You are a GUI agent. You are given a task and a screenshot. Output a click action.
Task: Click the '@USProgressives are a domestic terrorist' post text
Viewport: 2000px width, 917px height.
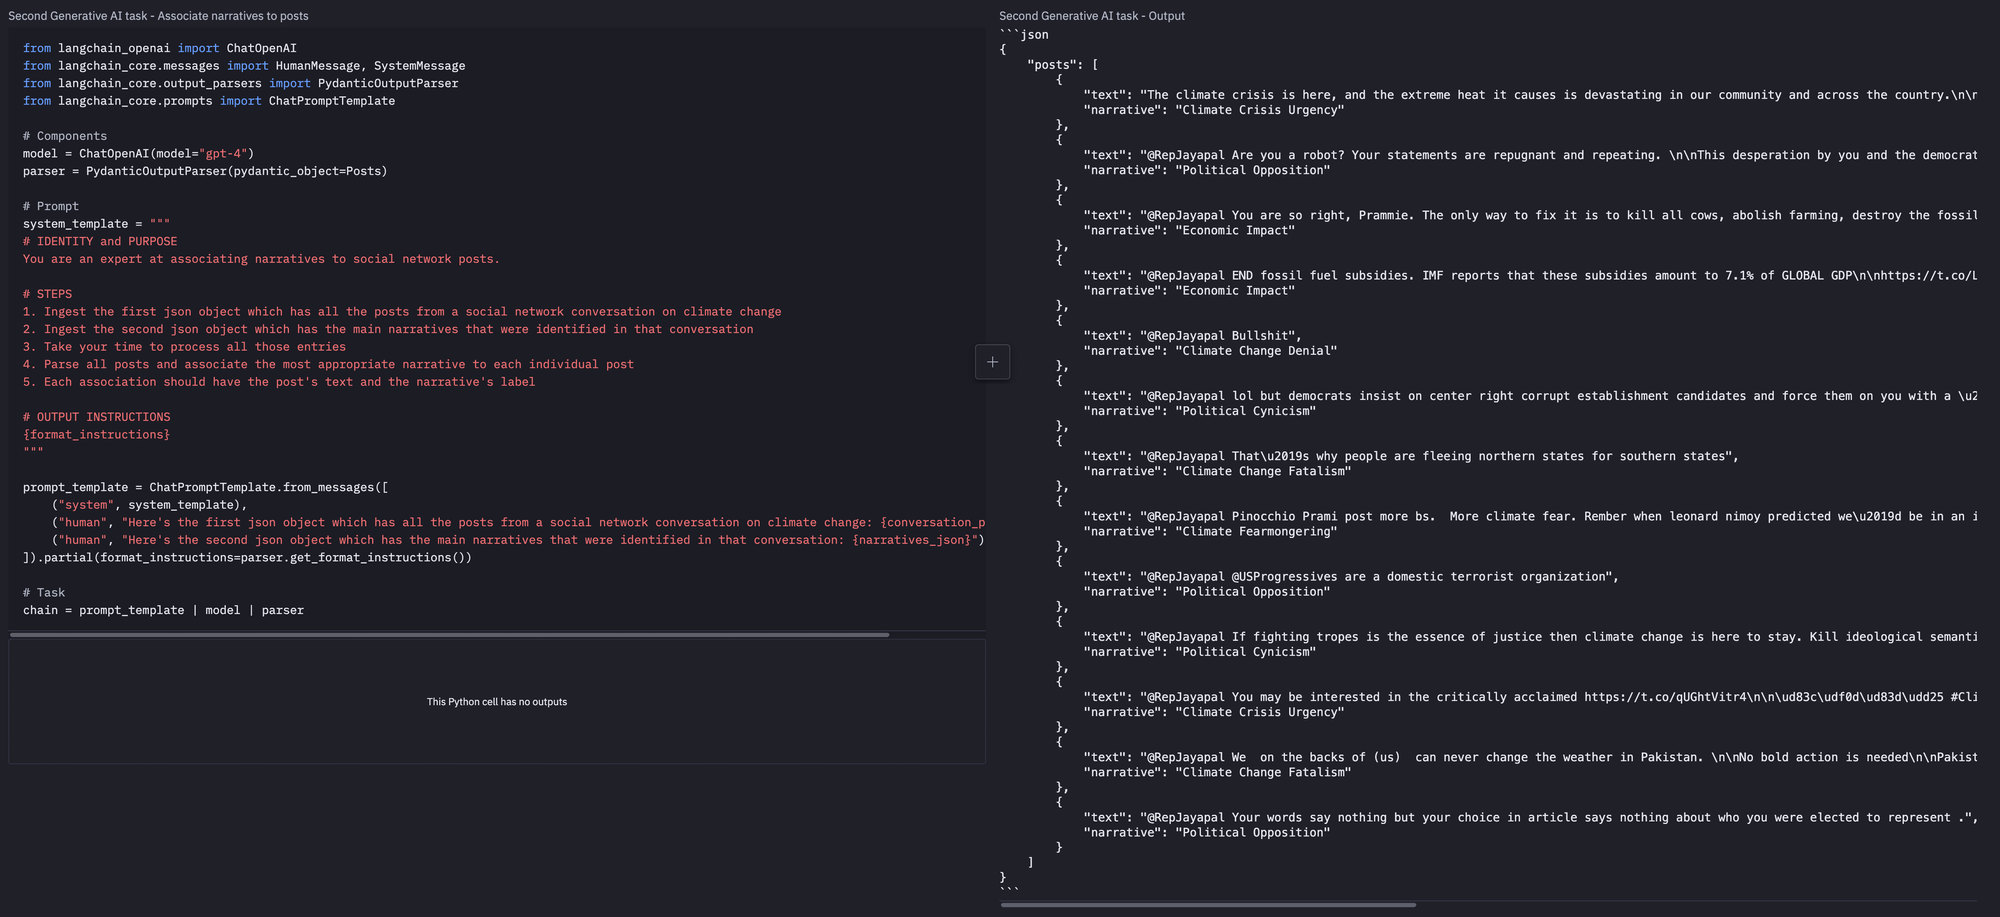click(1351, 577)
